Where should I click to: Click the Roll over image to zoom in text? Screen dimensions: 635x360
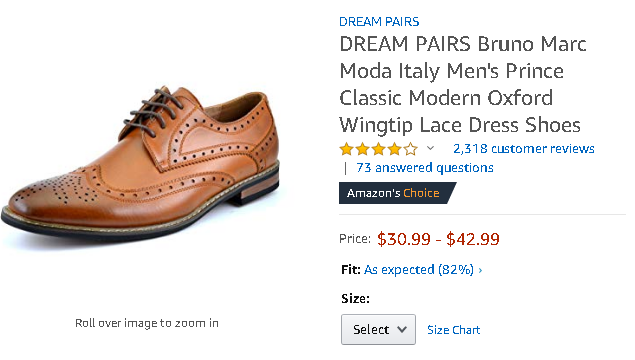click(x=147, y=323)
